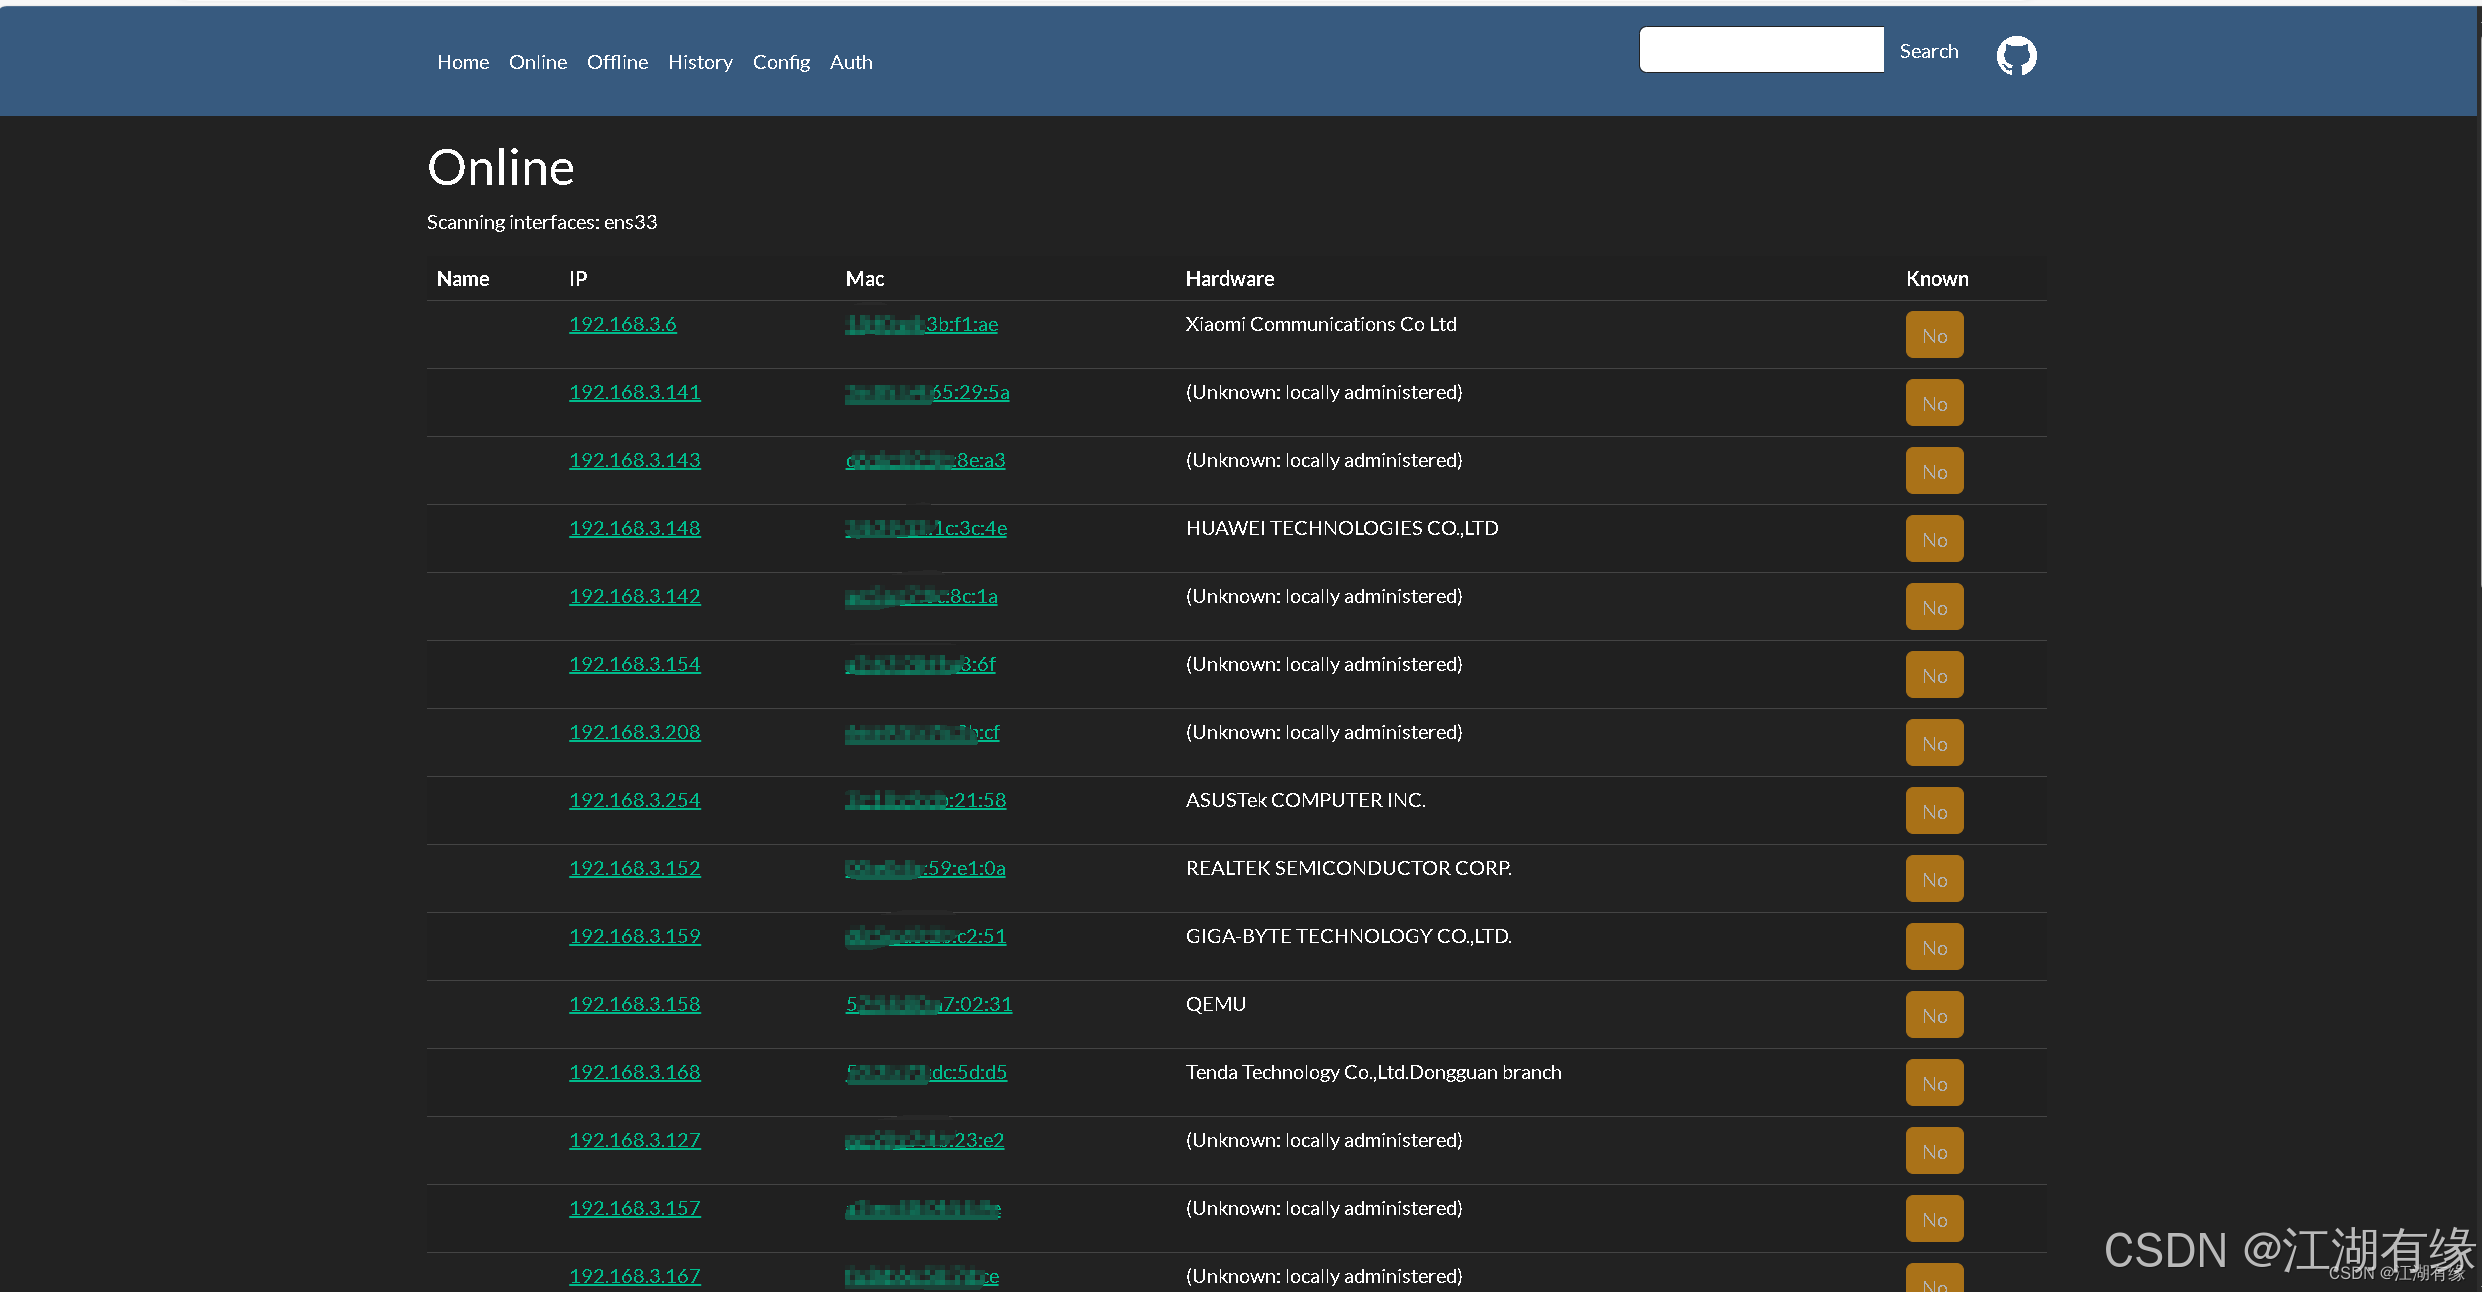Click 'Scanning interfaces: ens33' text
Screen dimensions: 2482x1292
point(542,222)
